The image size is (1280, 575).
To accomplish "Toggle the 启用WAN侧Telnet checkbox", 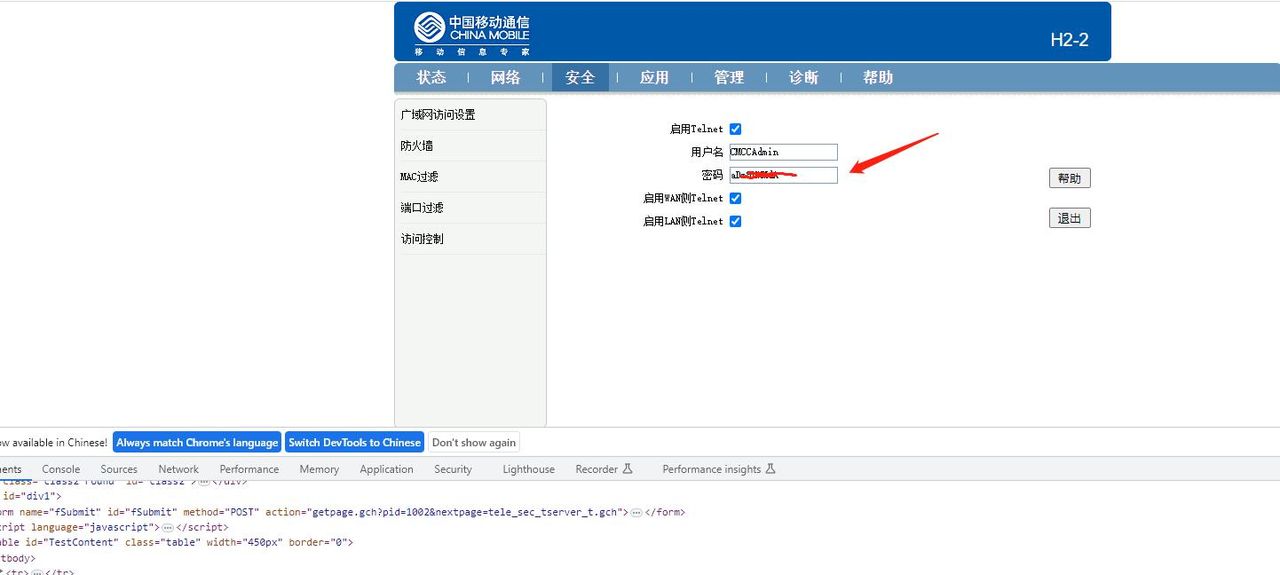I will 735,198.
